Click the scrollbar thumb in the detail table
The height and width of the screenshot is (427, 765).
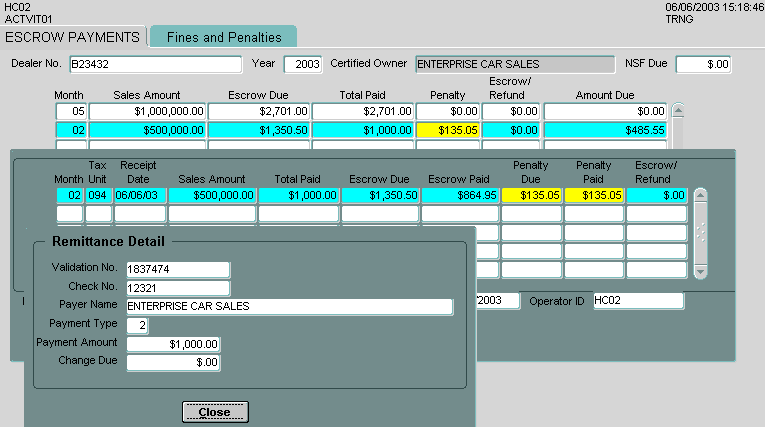pyautogui.click(x=700, y=233)
